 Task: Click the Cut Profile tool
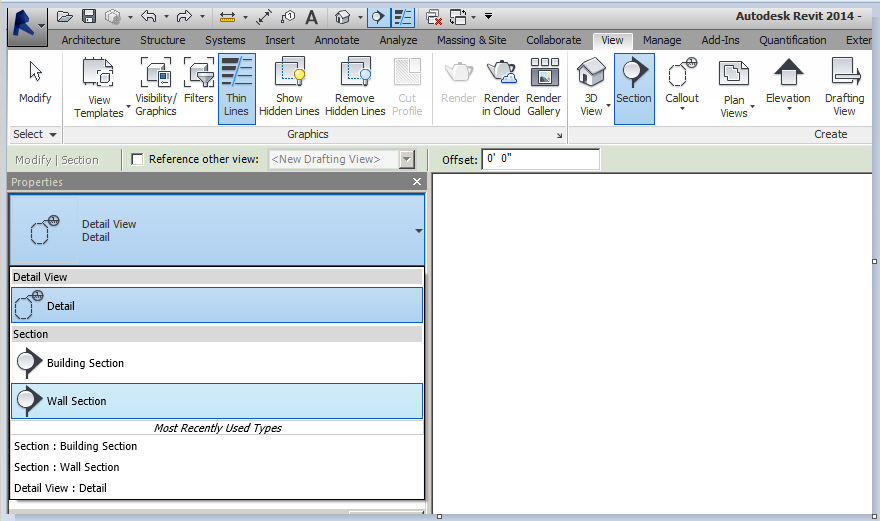point(407,87)
